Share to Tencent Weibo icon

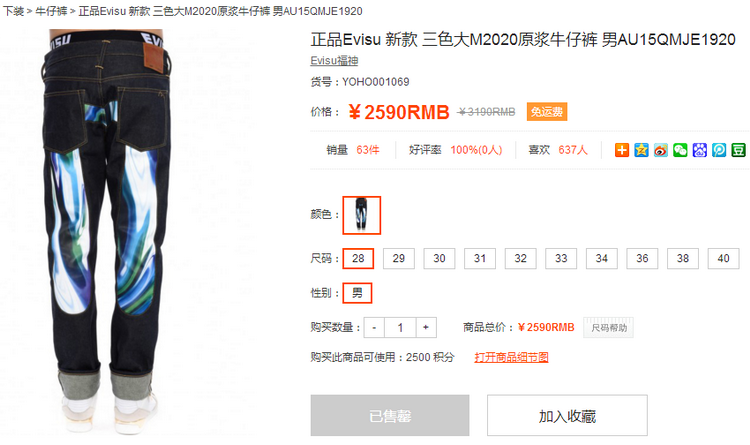pyautogui.click(x=719, y=150)
